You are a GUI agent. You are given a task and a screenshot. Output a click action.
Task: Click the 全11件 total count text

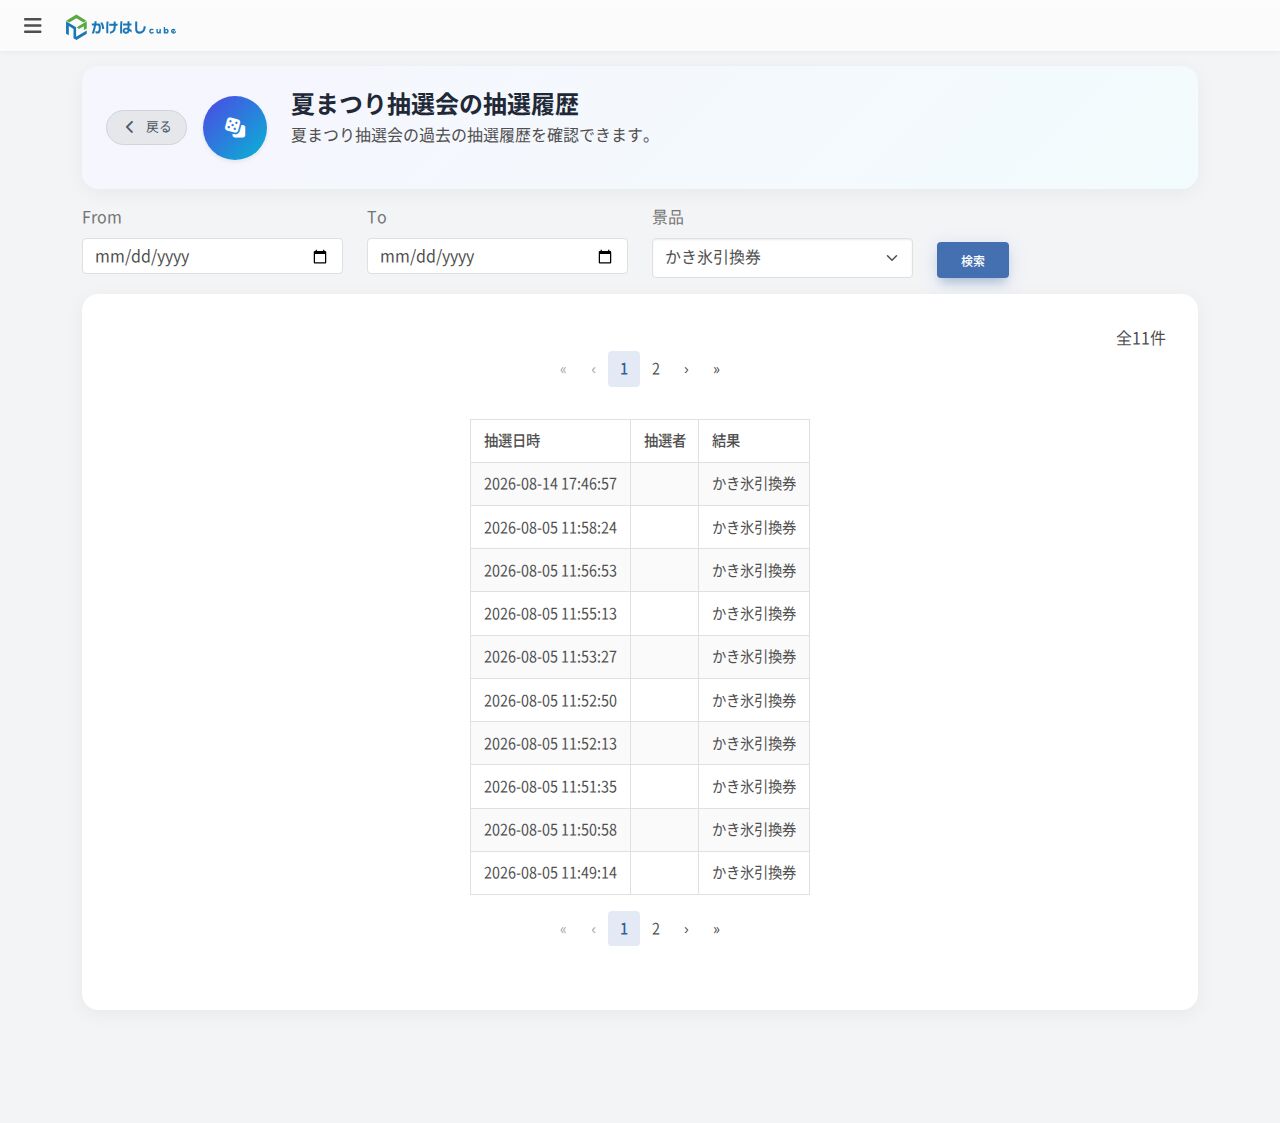[1141, 338]
